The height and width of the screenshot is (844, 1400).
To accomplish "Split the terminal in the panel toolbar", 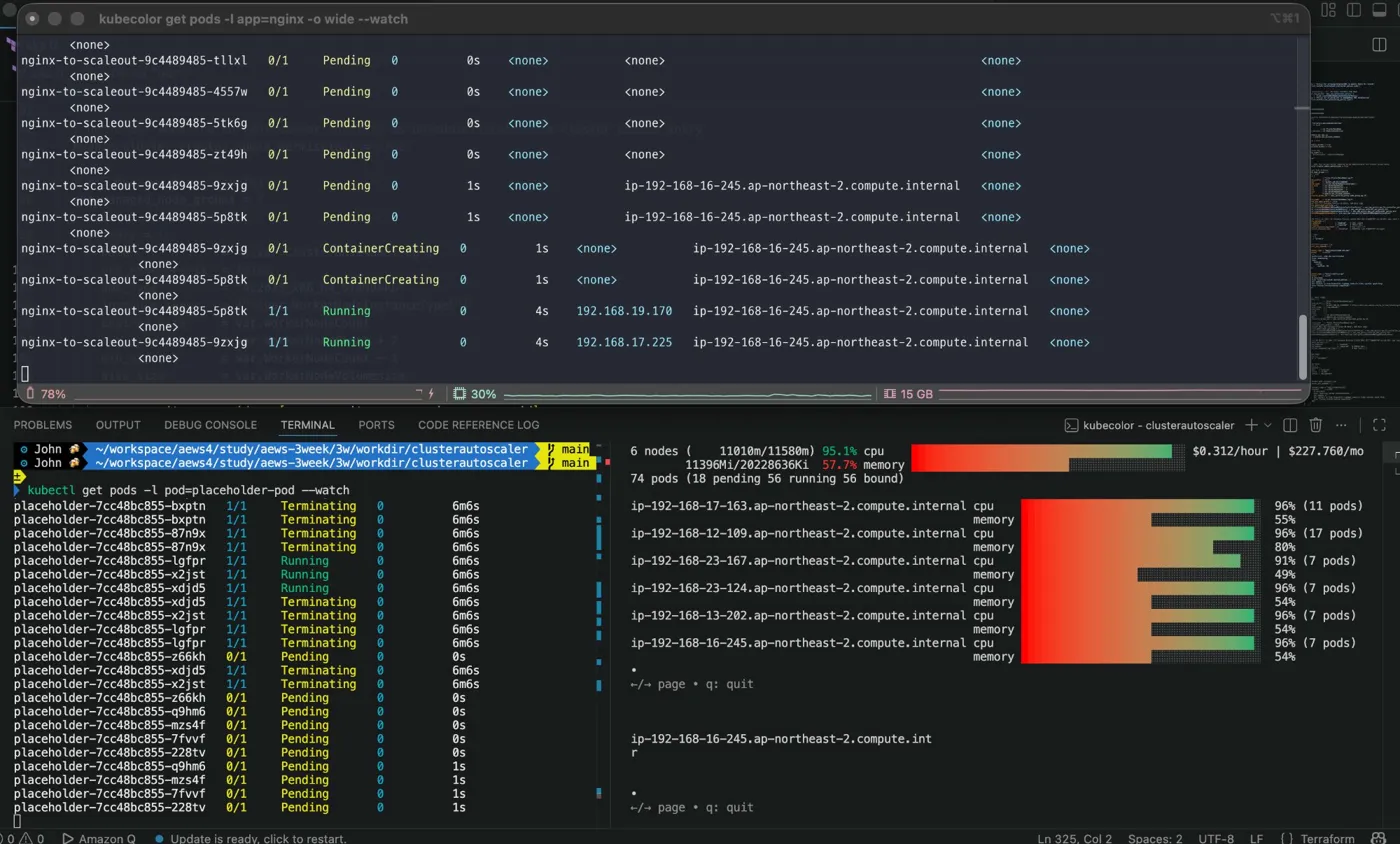I will [1290, 425].
